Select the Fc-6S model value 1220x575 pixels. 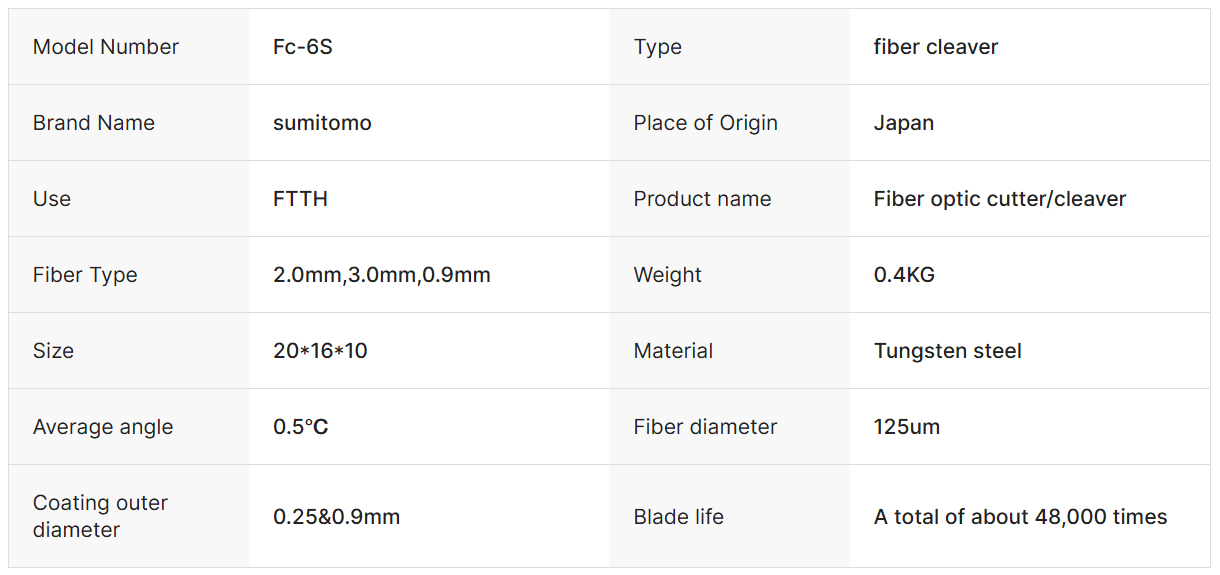303,47
